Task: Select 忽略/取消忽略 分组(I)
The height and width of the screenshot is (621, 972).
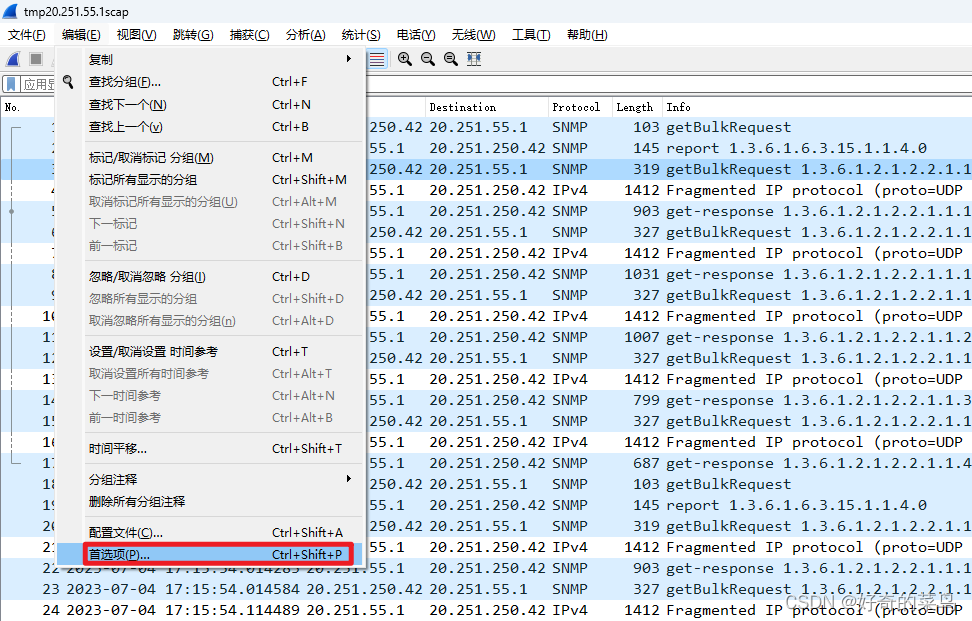Action: pos(211,277)
